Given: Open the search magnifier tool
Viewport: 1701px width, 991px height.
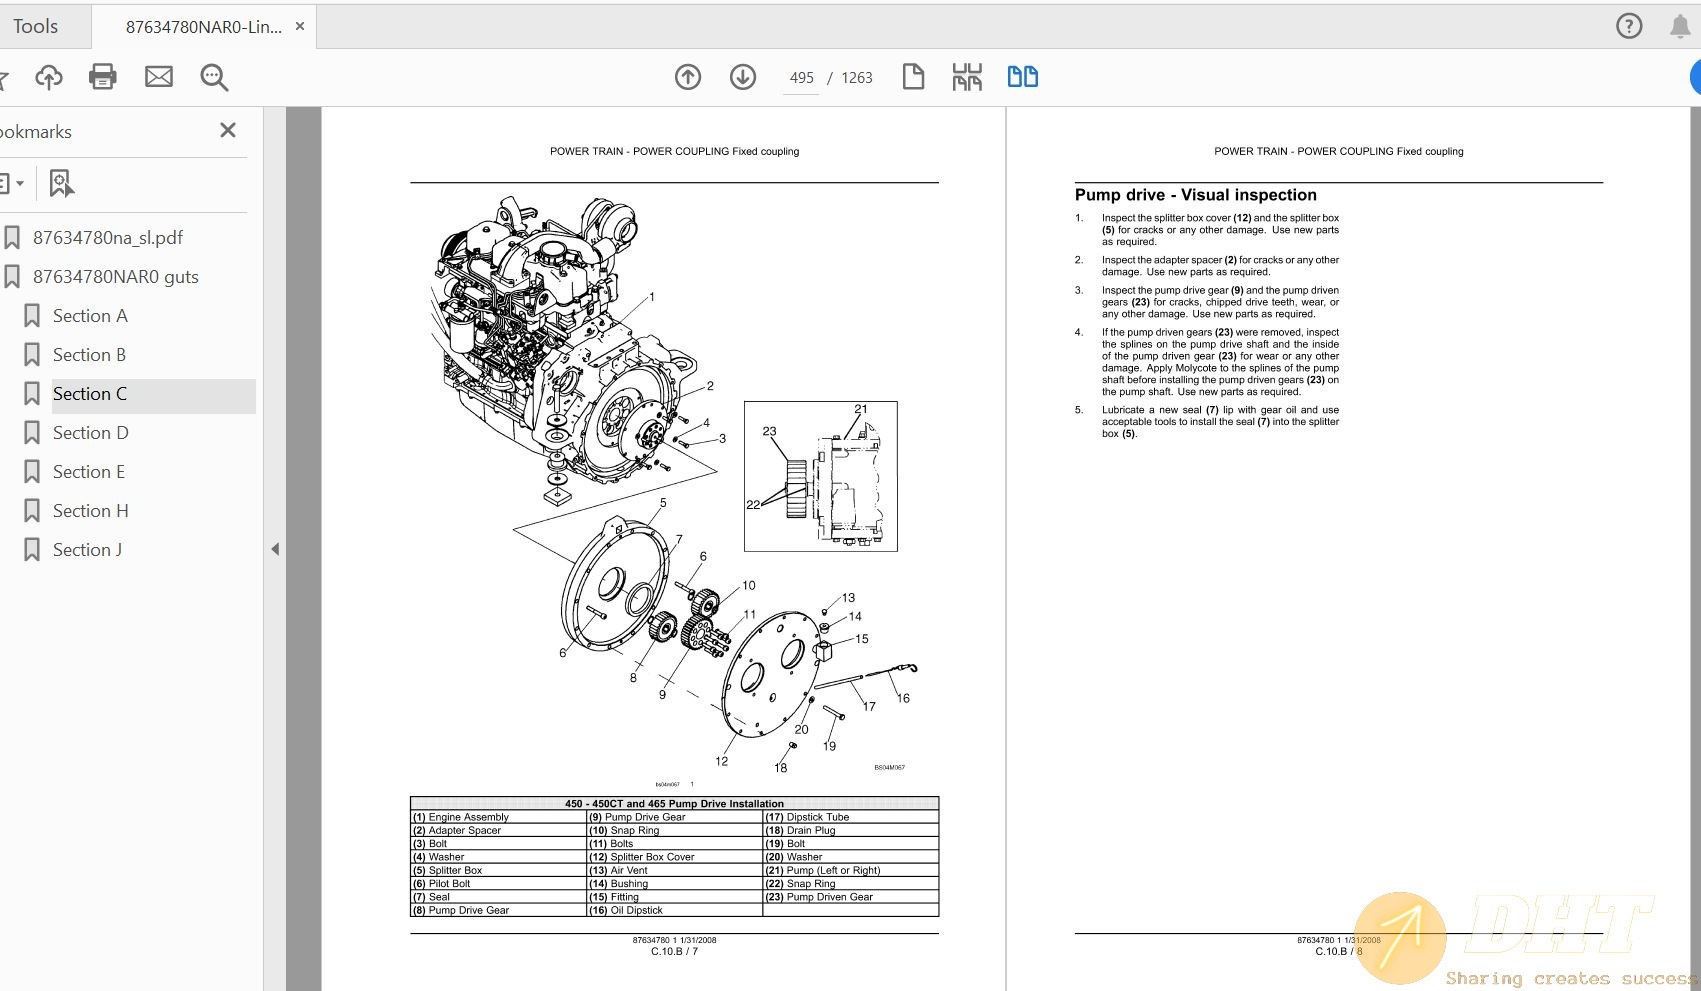Looking at the screenshot, I should 213,77.
